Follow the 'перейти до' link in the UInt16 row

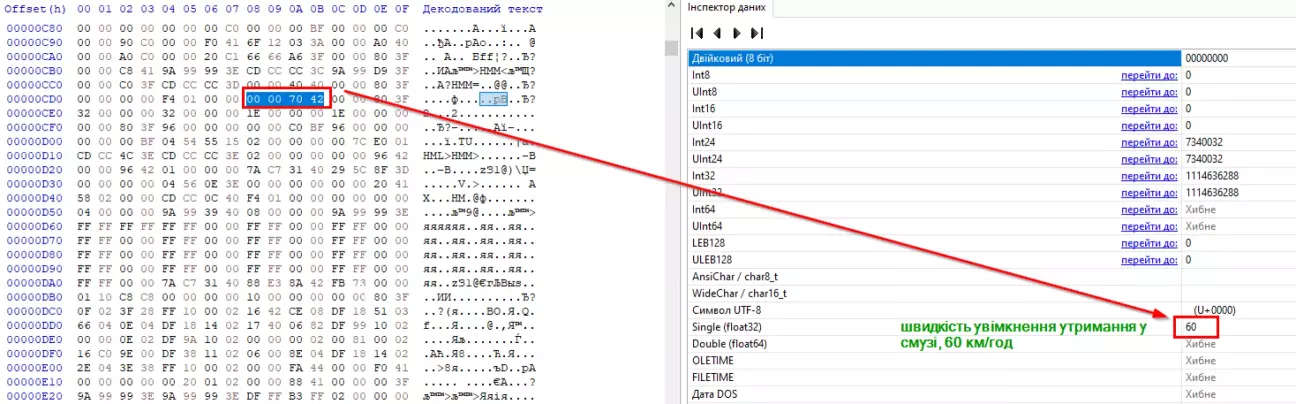point(1147,126)
